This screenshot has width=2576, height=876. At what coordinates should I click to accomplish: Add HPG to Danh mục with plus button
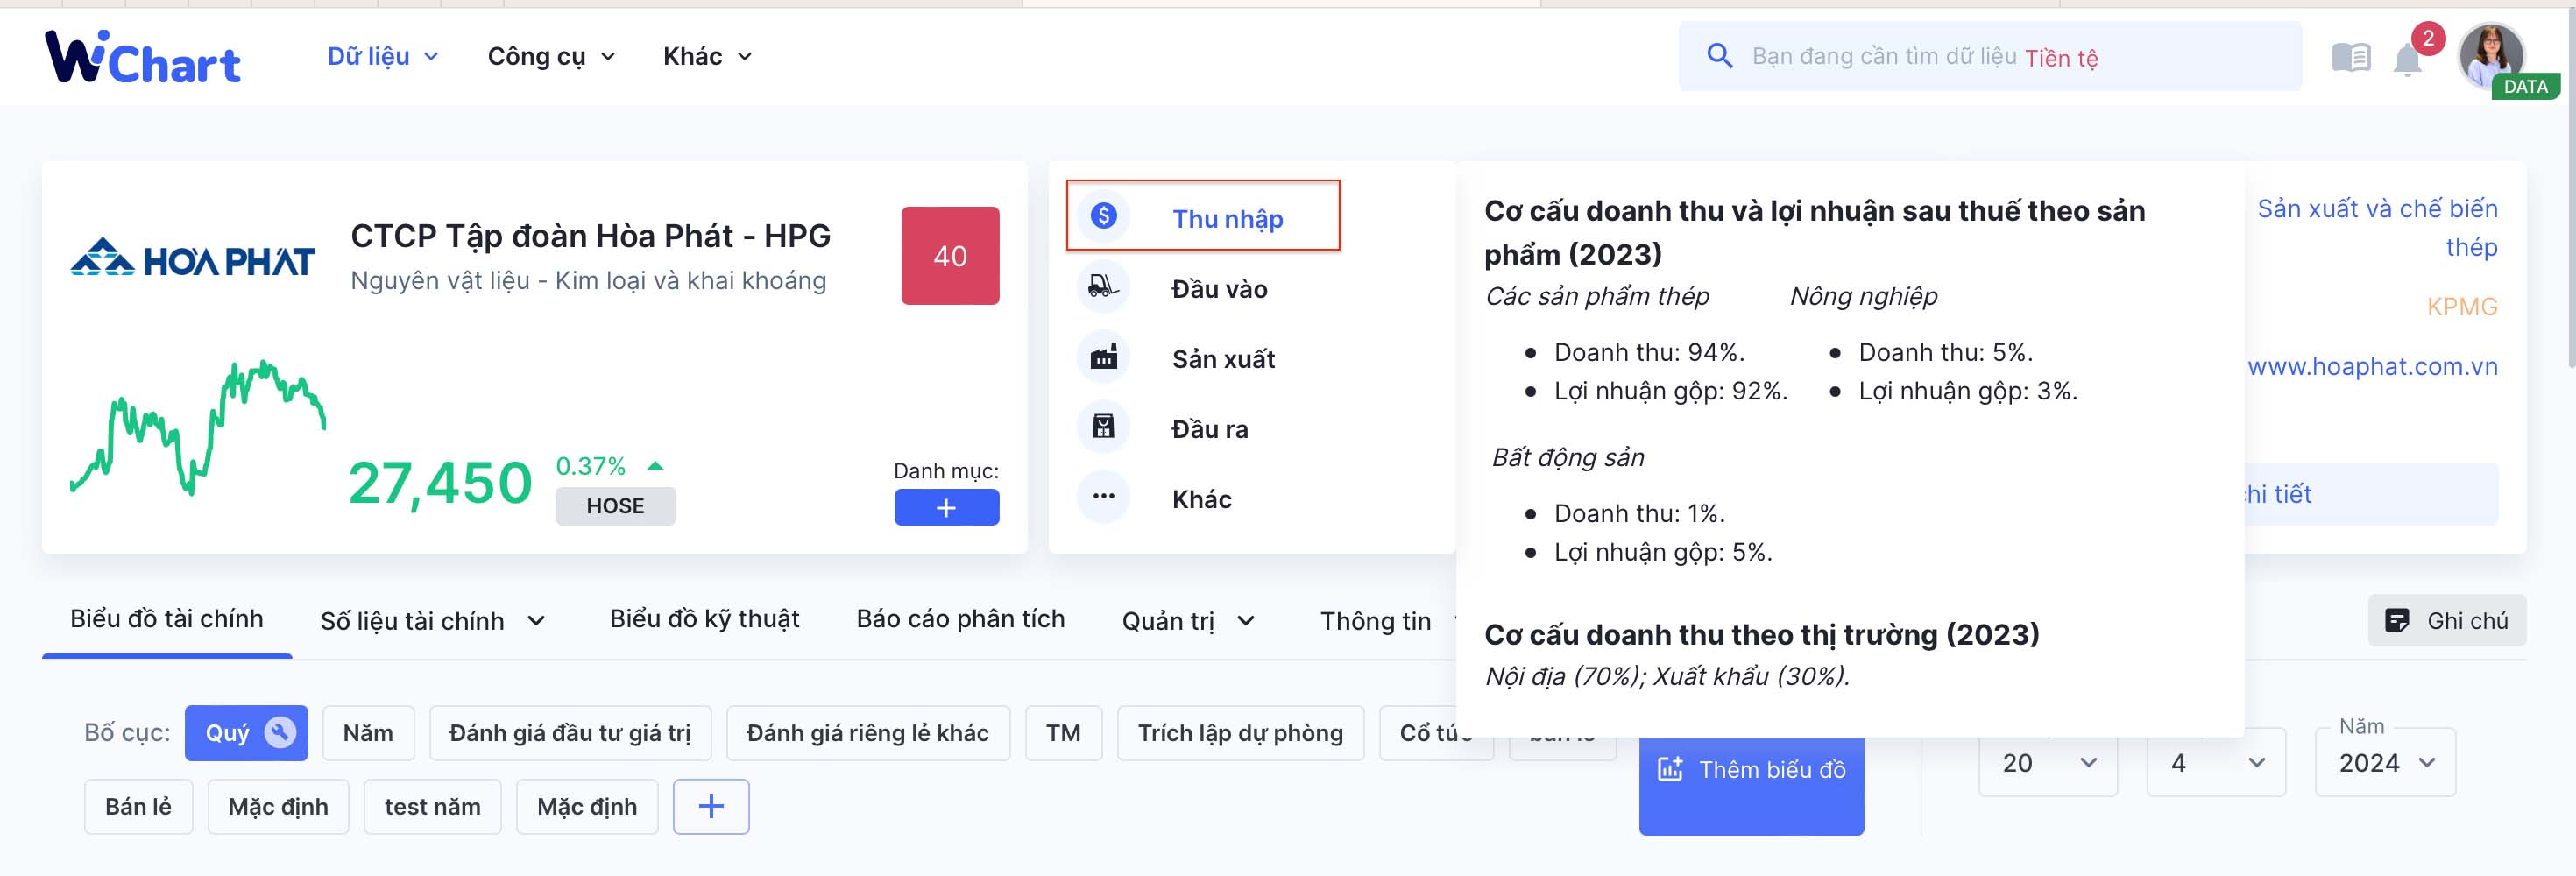point(946,507)
